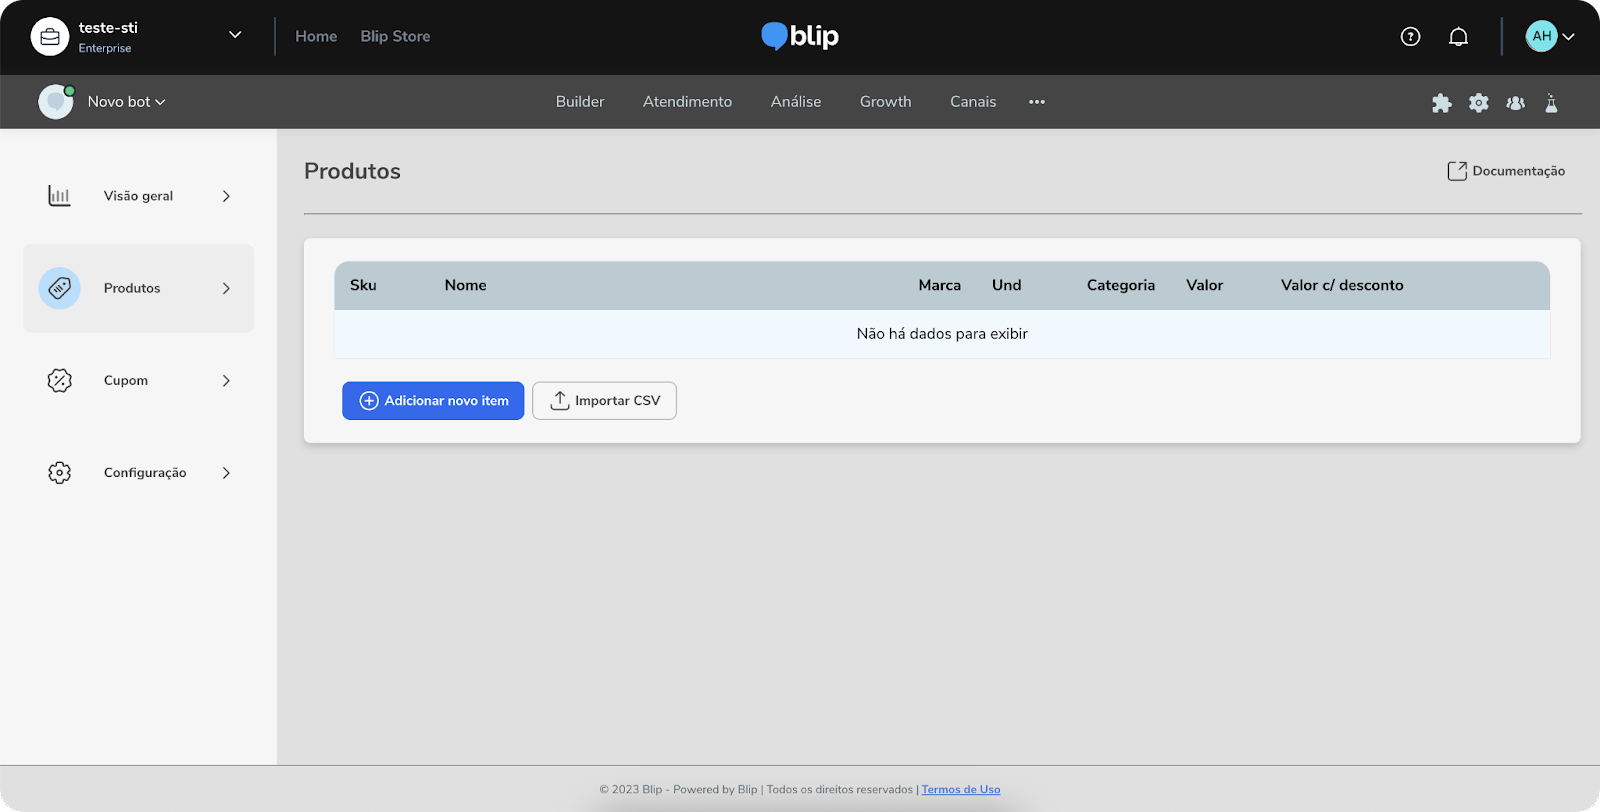Click the team members icon

(1515, 103)
